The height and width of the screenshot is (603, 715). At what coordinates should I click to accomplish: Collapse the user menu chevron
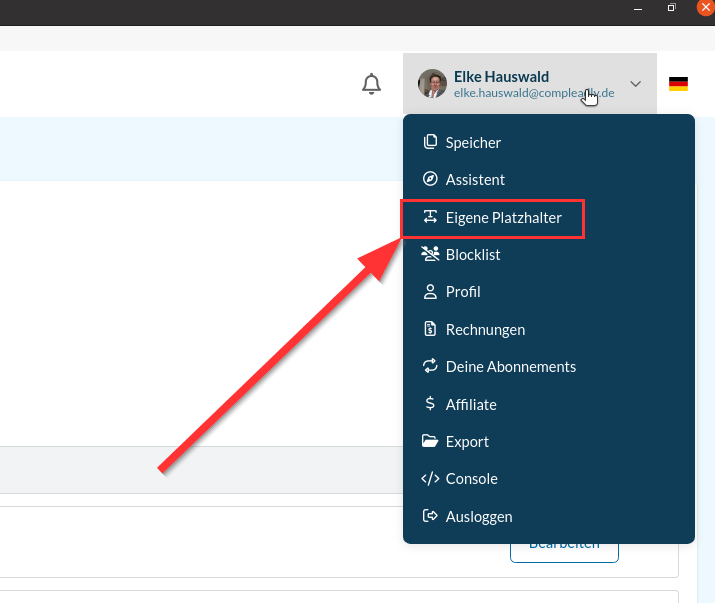635,84
